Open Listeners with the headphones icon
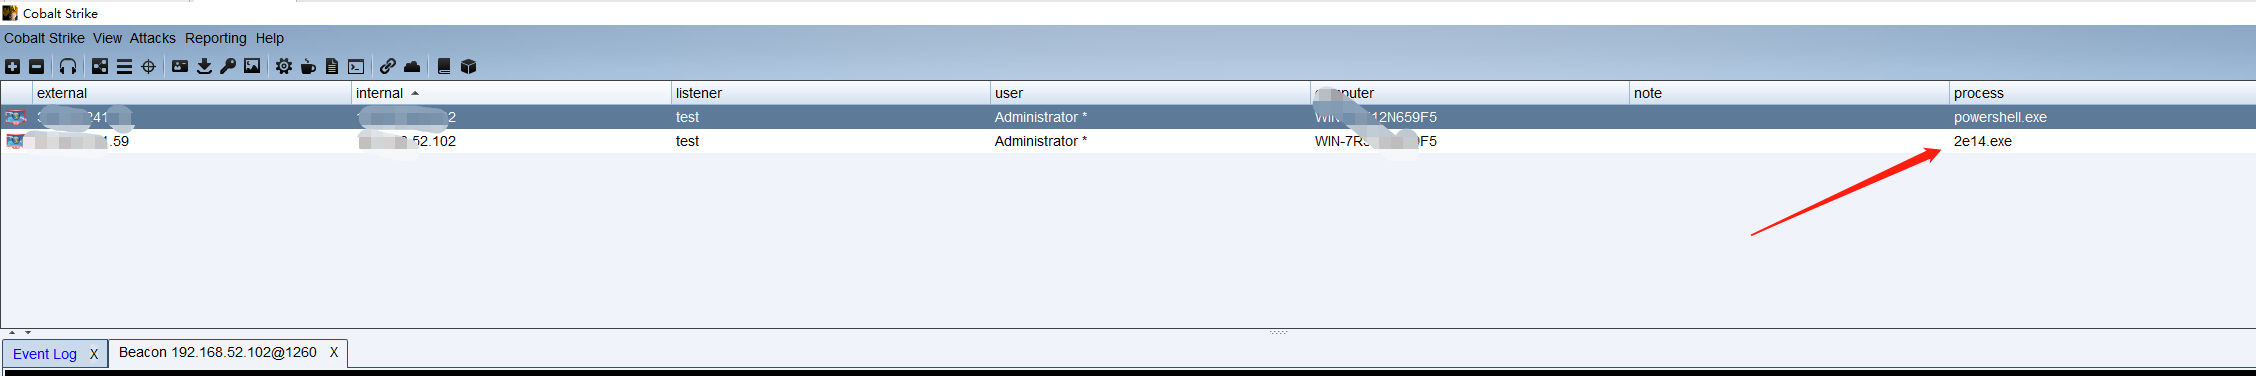Screen dimensions: 2256x376 tap(68, 67)
